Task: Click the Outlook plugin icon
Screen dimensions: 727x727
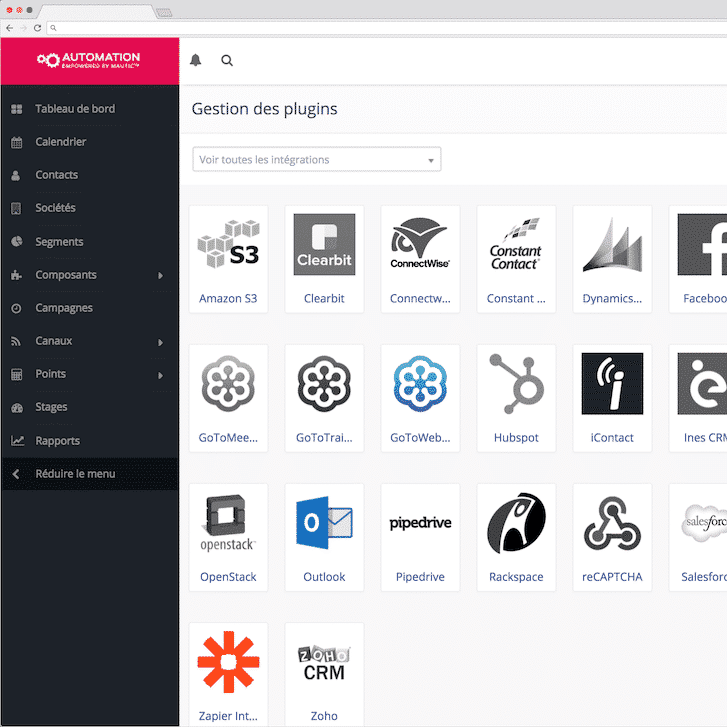Action: point(324,523)
